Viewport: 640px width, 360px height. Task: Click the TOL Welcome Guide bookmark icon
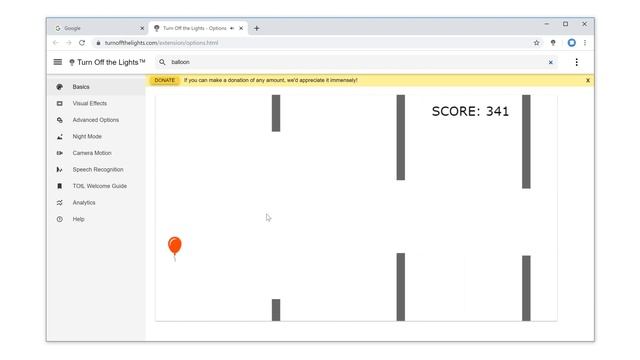[60, 186]
